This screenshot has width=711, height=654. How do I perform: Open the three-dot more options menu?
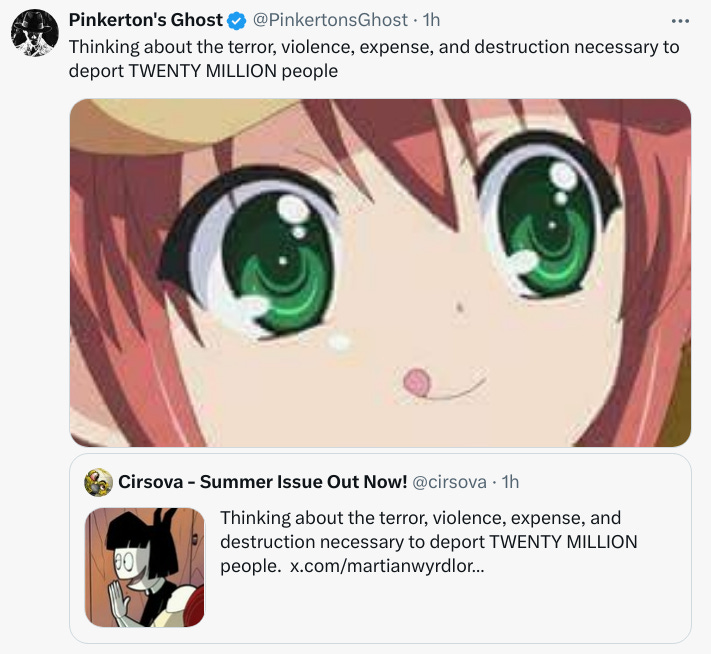click(x=680, y=21)
